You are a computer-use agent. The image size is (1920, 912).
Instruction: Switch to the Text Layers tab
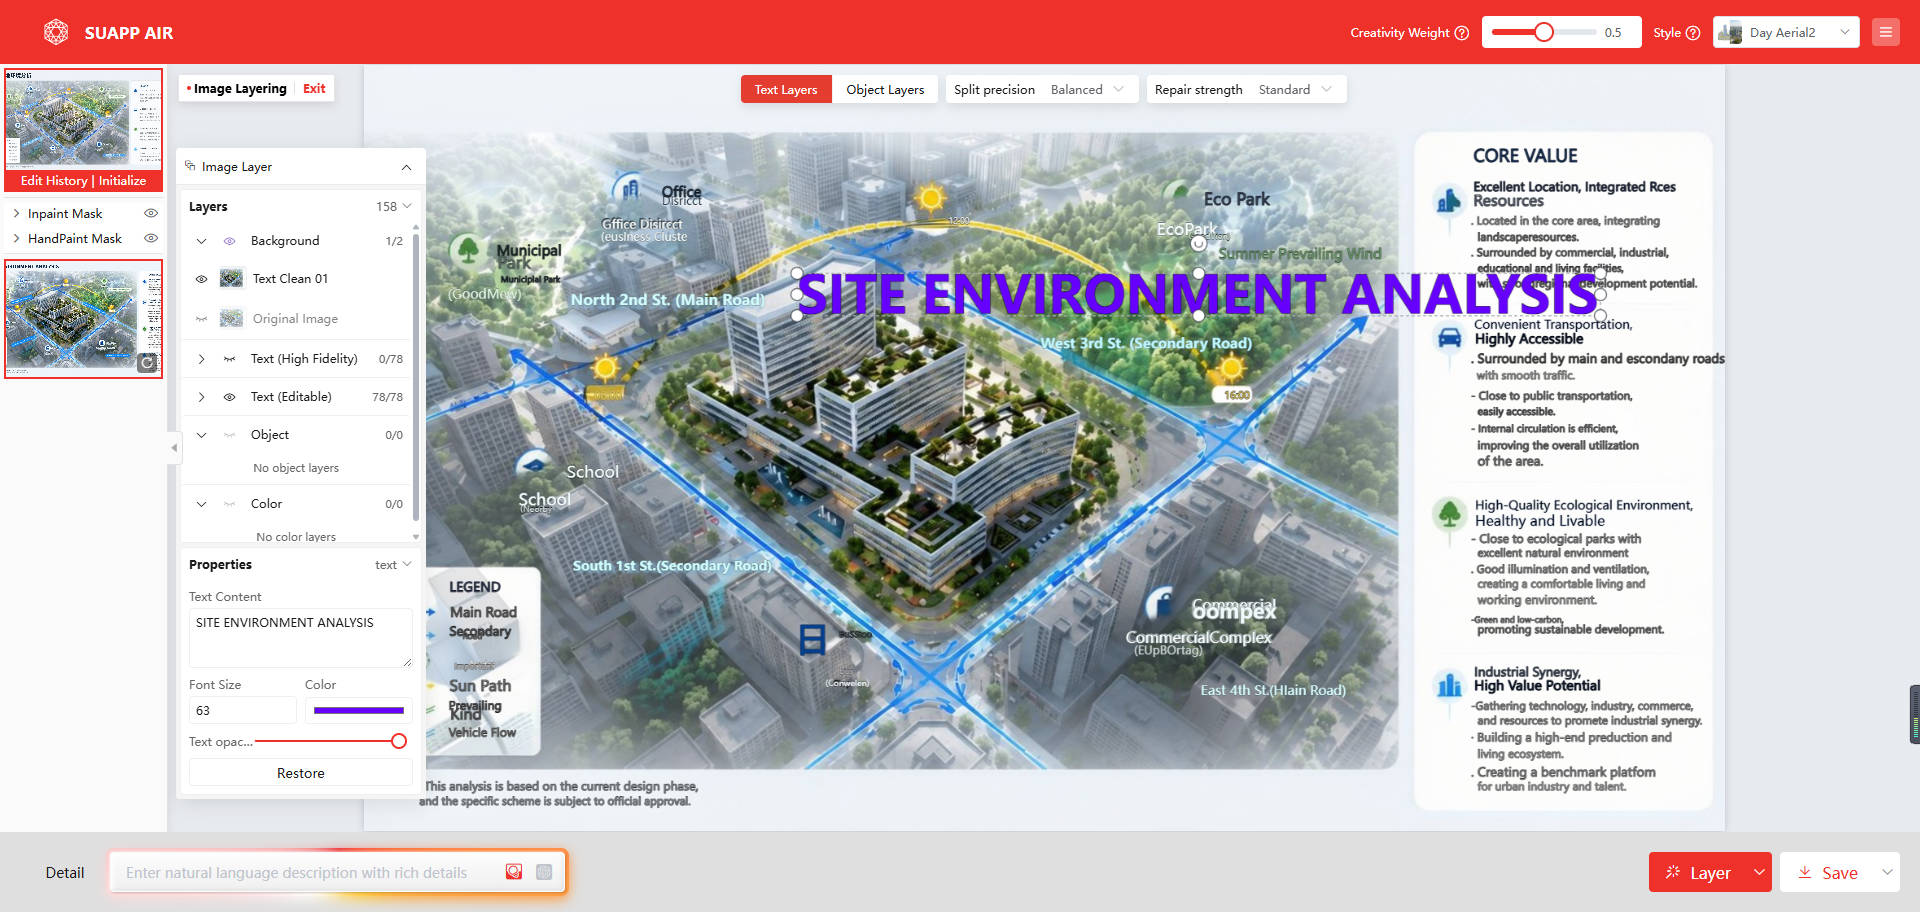point(786,89)
